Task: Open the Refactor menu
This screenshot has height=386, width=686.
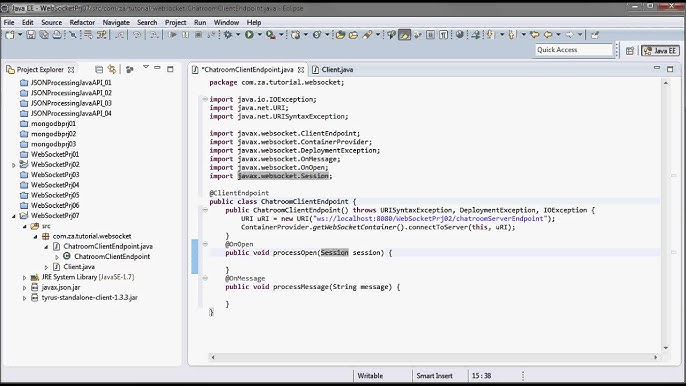Action: [x=82, y=22]
